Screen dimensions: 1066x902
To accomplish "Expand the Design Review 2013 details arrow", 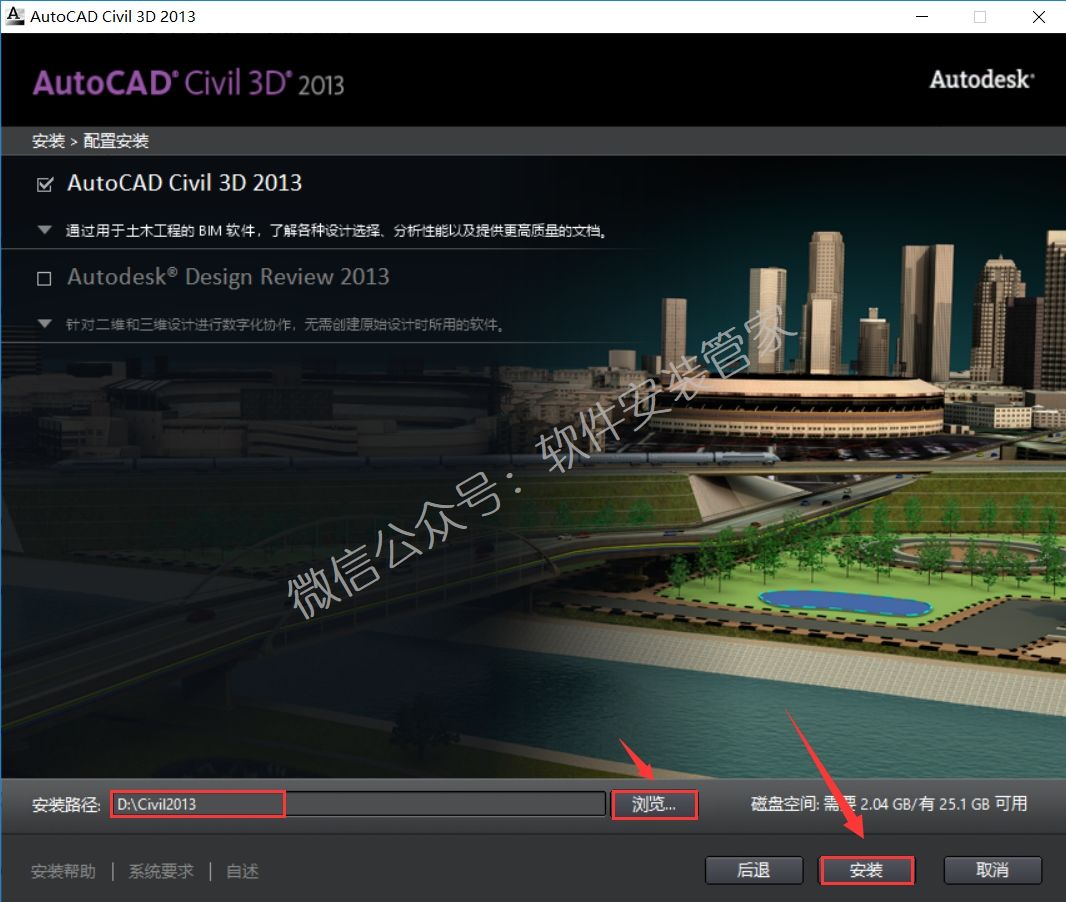I will tap(44, 324).
